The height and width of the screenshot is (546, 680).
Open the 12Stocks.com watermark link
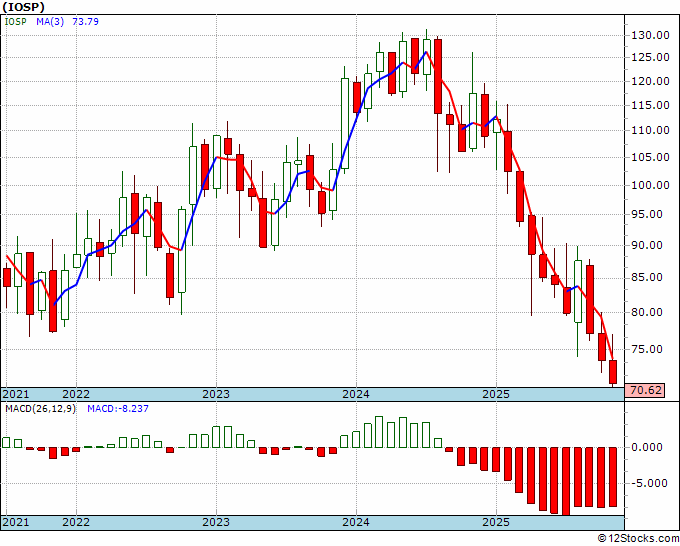[x=638, y=538]
